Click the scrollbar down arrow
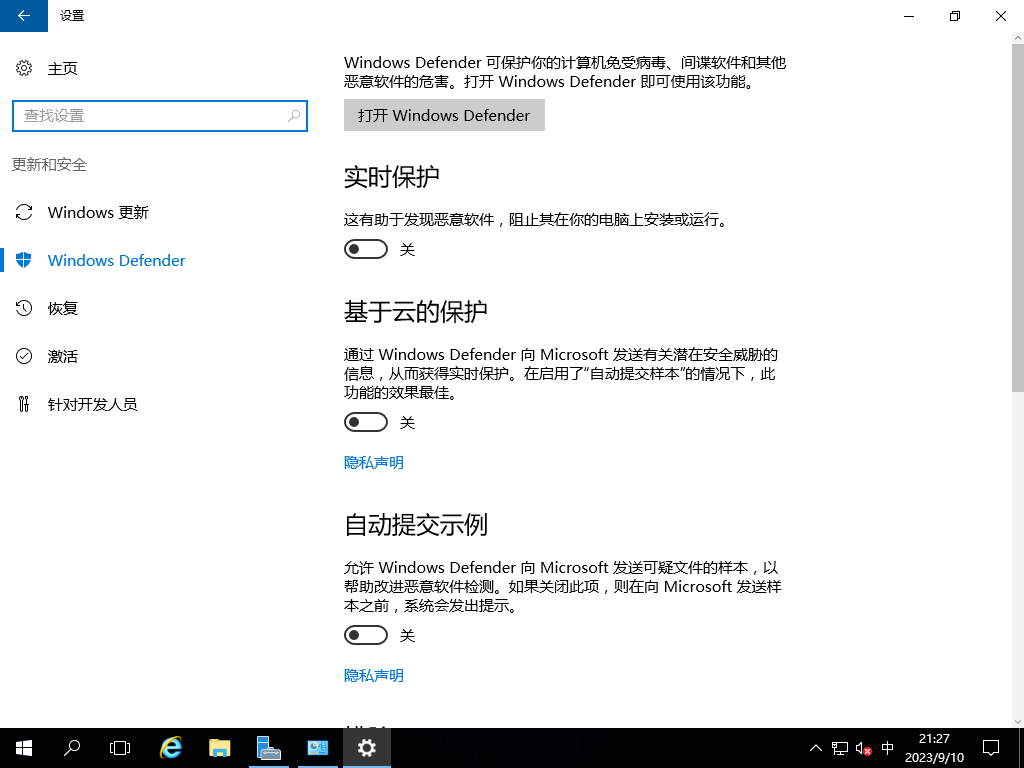The width and height of the screenshot is (1024, 768). [1017, 722]
